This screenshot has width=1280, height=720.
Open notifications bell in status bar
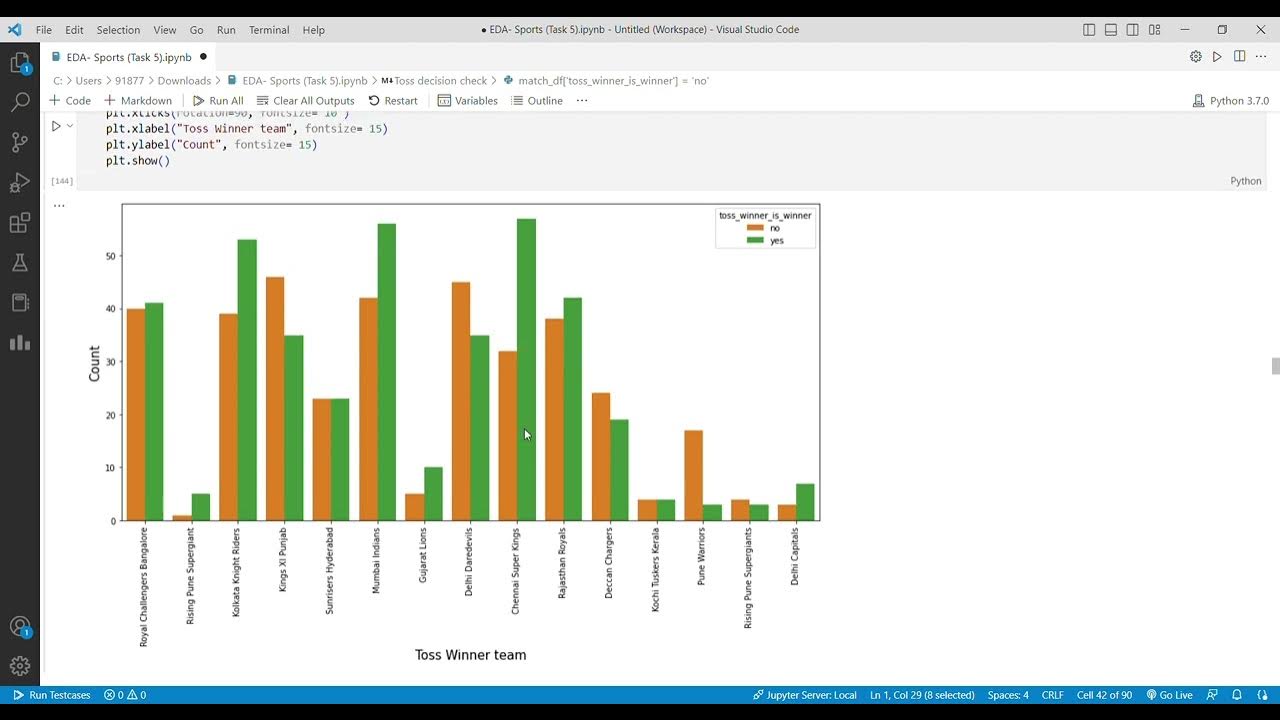point(1237,695)
